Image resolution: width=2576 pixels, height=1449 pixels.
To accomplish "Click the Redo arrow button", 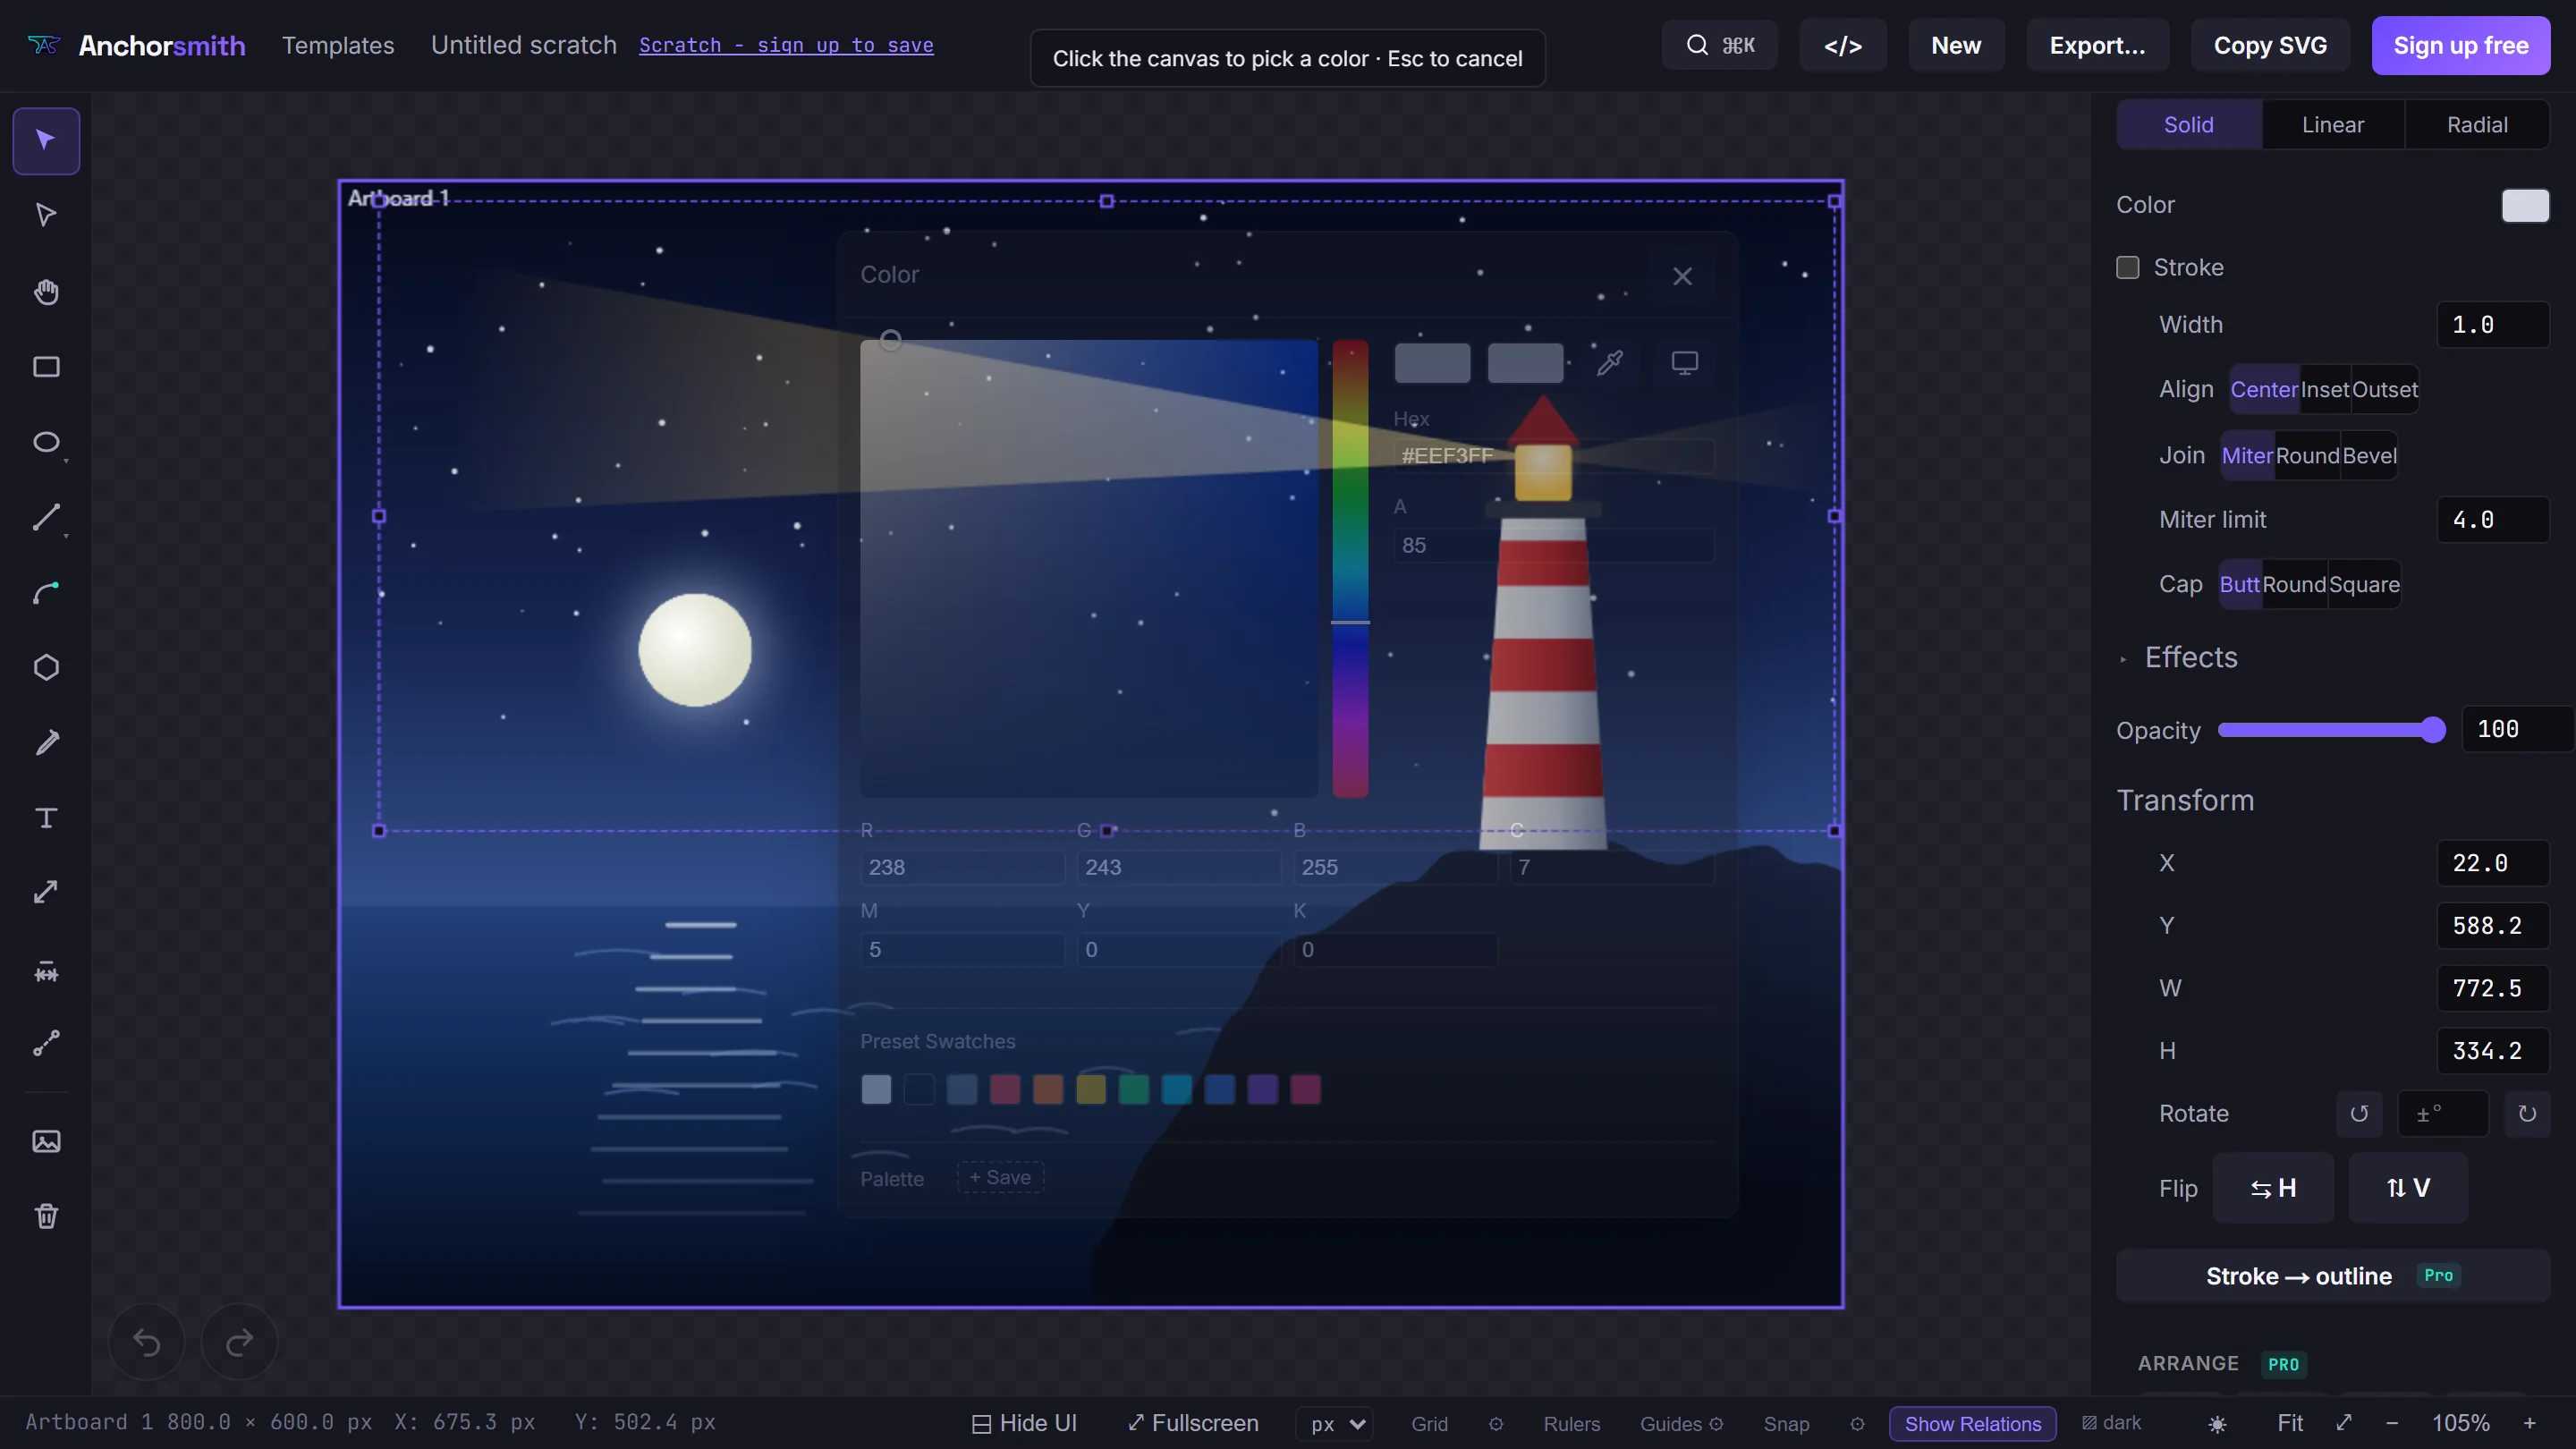I will coord(239,1342).
